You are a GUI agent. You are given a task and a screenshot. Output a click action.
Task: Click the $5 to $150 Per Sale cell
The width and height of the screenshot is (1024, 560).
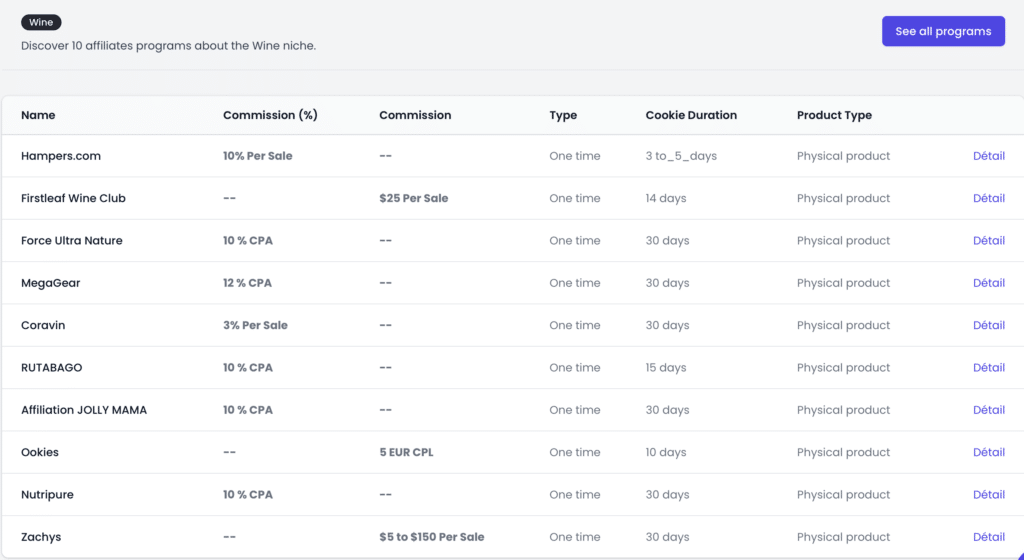432,537
